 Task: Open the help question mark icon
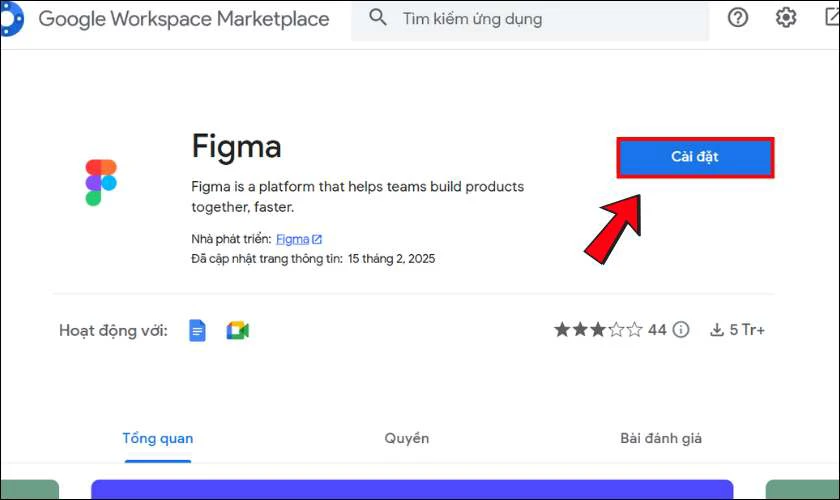point(738,18)
